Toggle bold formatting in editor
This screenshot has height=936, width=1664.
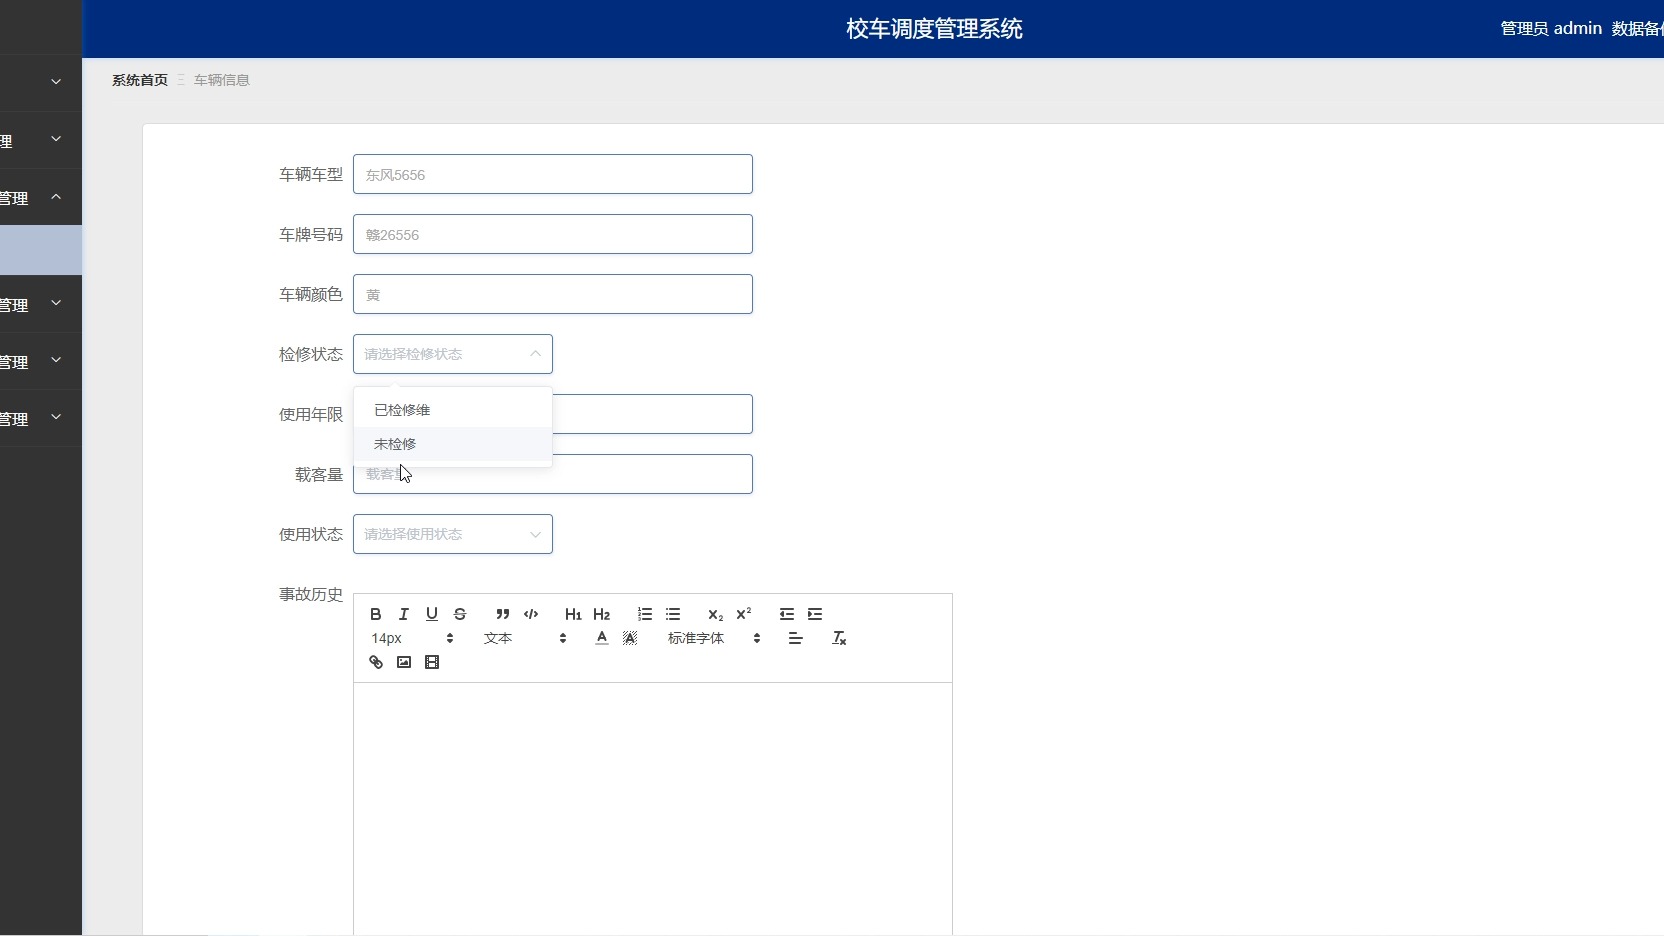click(376, 614)
